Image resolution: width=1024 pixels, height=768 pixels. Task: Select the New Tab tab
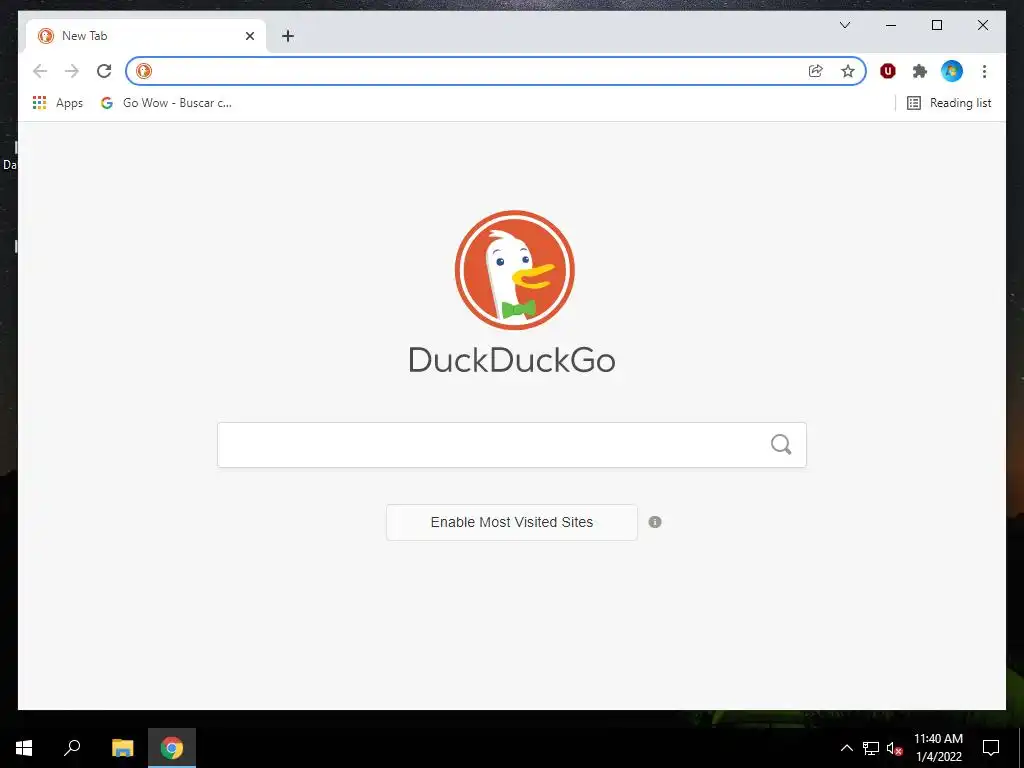(x=146, y=36)
